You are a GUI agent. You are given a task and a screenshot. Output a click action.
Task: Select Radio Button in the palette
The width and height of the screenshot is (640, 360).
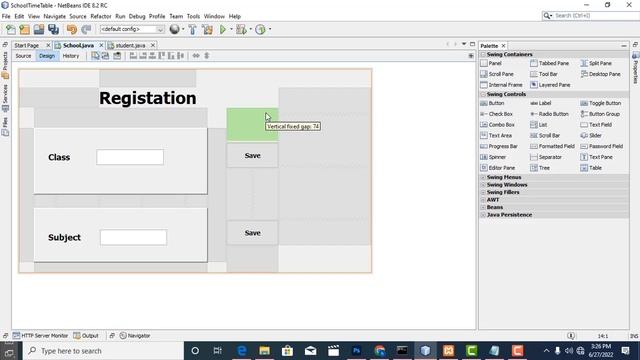[549, 114]
